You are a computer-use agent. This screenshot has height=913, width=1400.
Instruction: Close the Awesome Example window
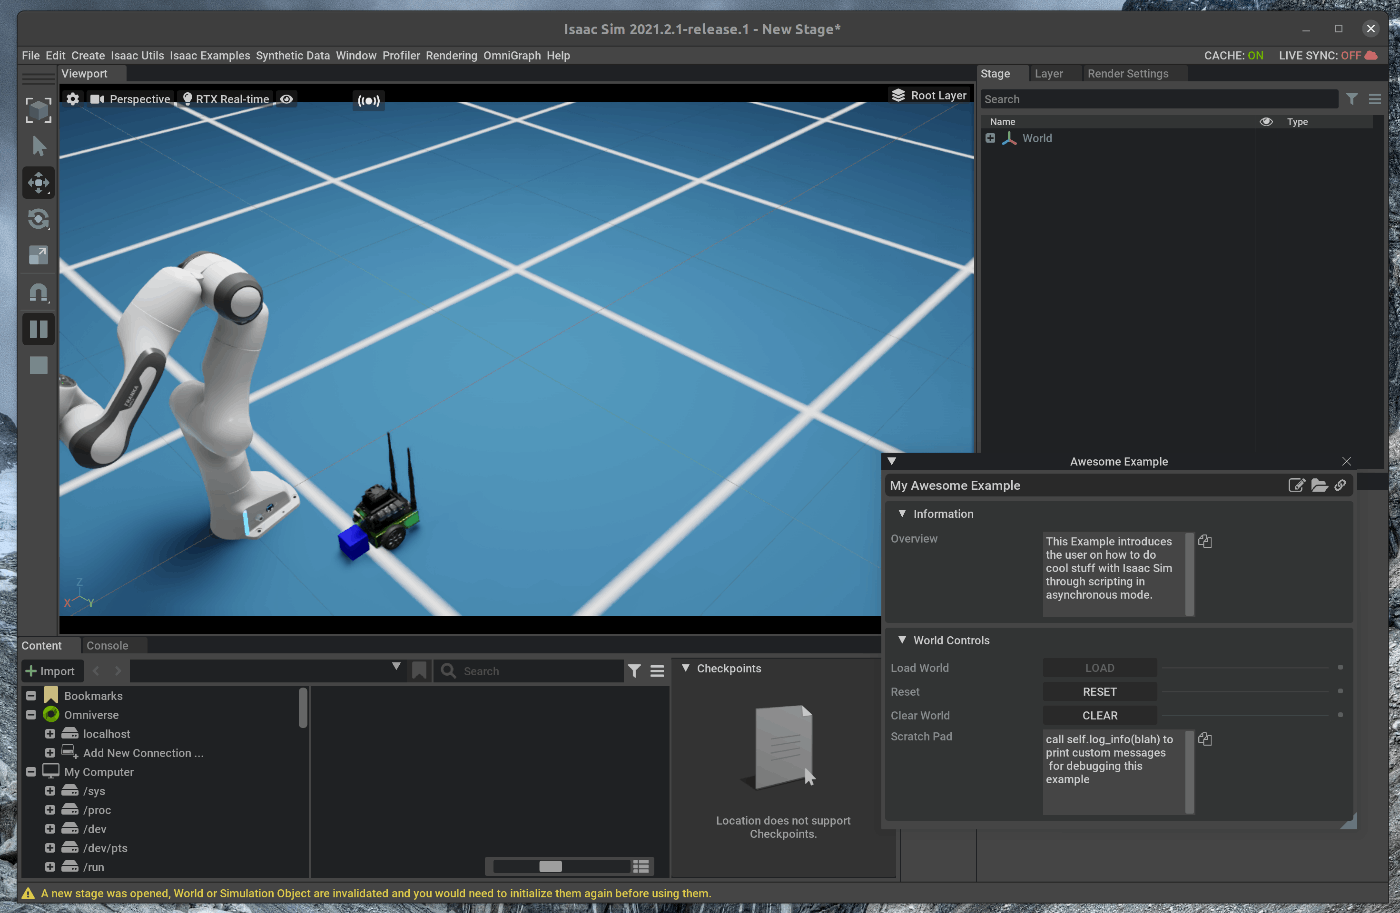coord(1346,461)
